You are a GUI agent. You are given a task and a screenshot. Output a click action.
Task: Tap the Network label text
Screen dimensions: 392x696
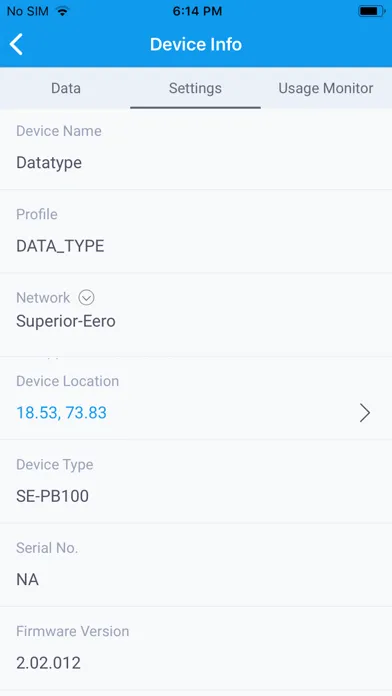pyautogui.click(x=43, y=297)
